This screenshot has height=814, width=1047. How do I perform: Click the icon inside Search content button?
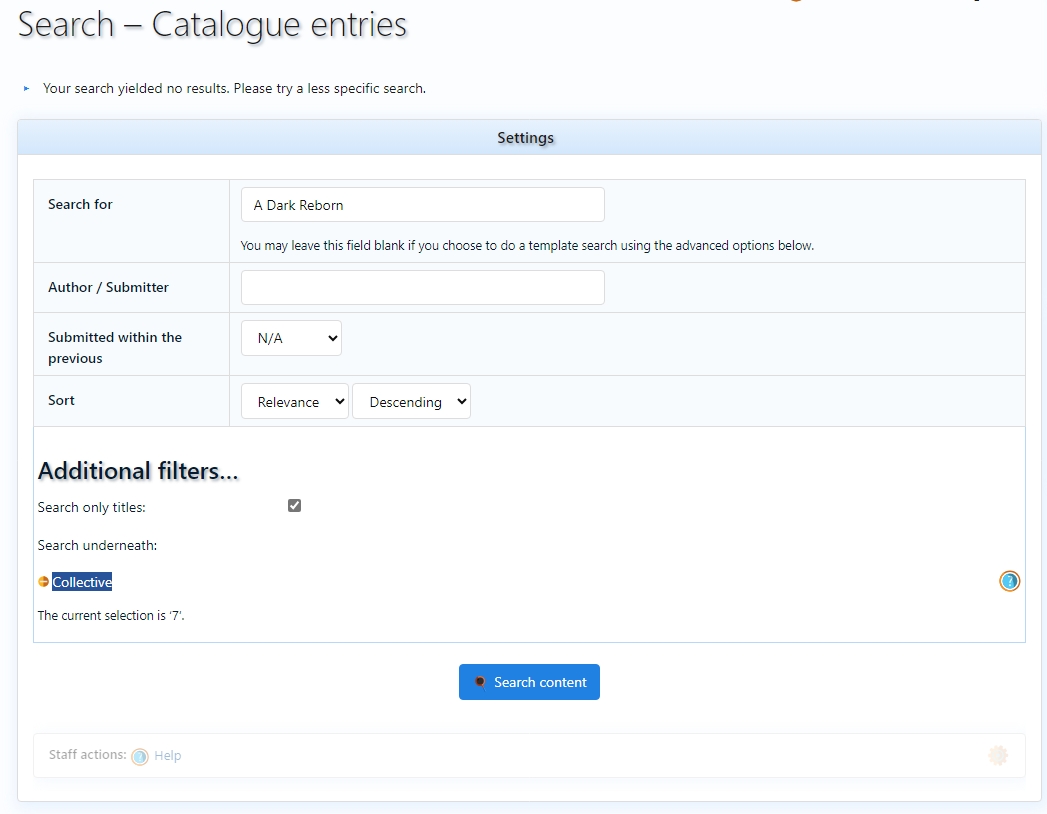click(480, 682)
